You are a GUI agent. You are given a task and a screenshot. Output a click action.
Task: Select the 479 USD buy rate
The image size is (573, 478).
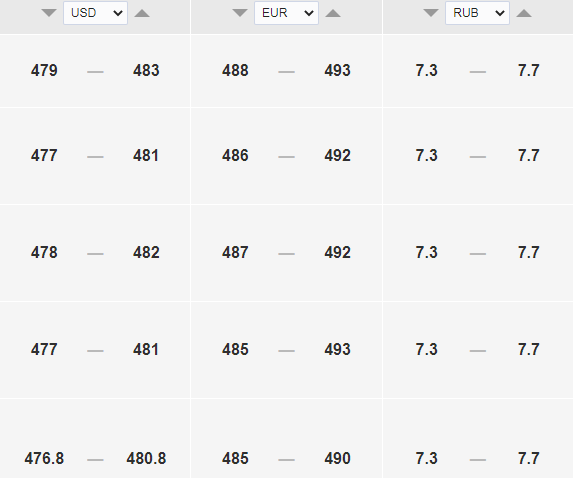44,70
